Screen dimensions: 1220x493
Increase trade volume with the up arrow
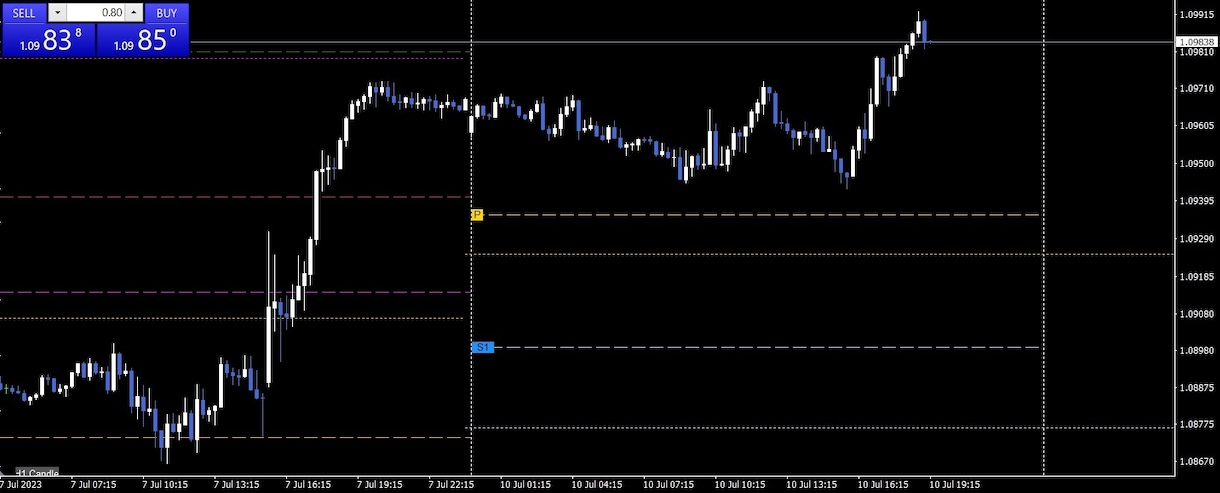pyautogui.click(x=134, y=13)
